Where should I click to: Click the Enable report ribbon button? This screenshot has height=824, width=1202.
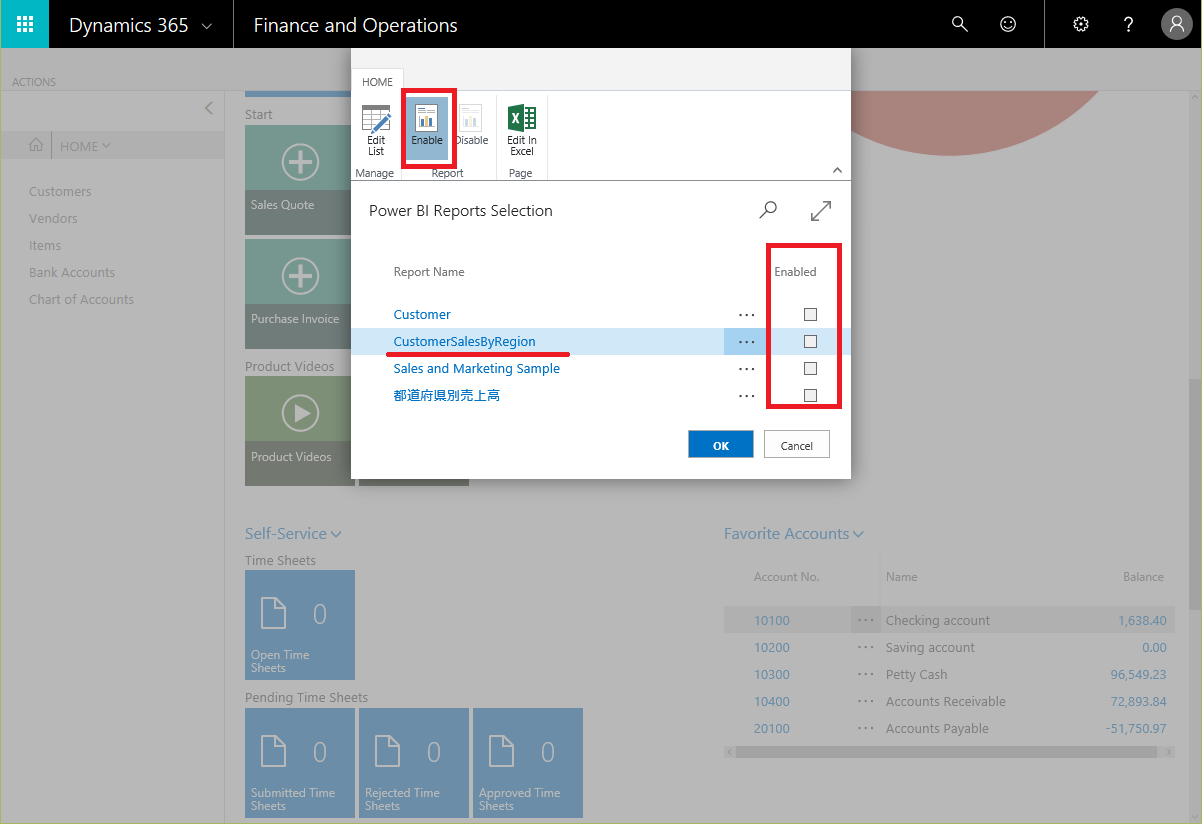point(427,128)
